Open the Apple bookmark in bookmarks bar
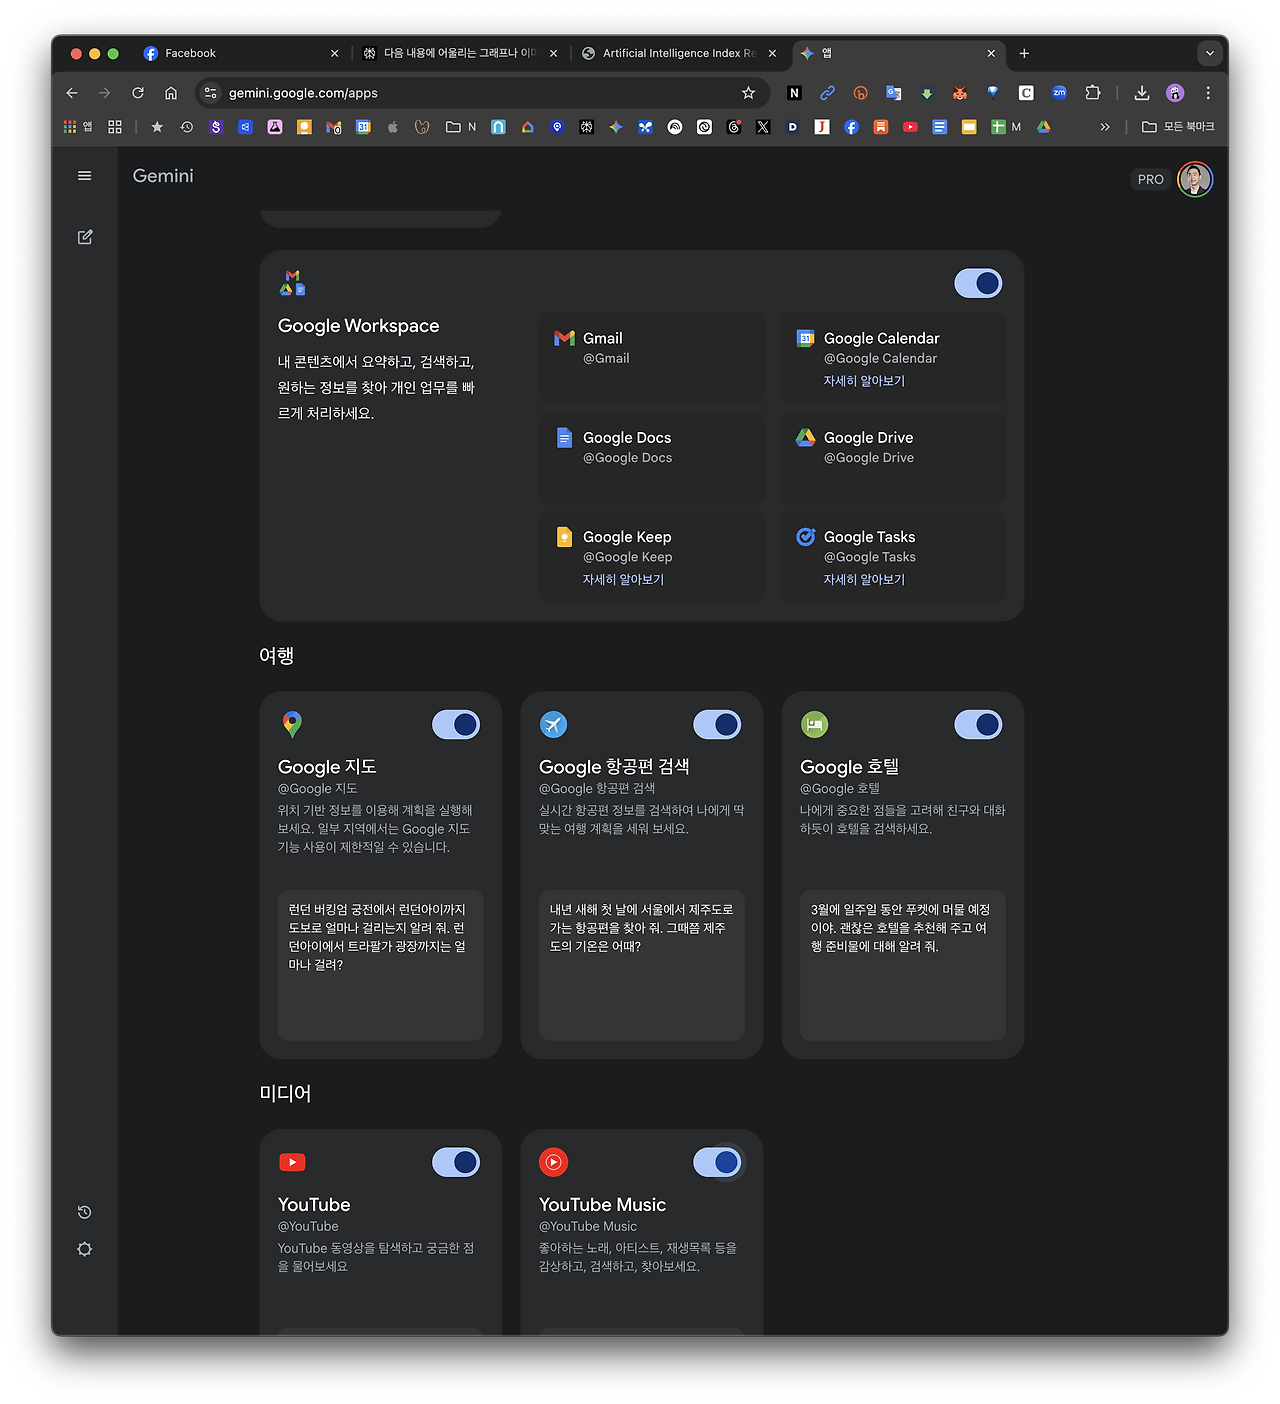Screen dimensions: 1280x1404 coord(393,127)
